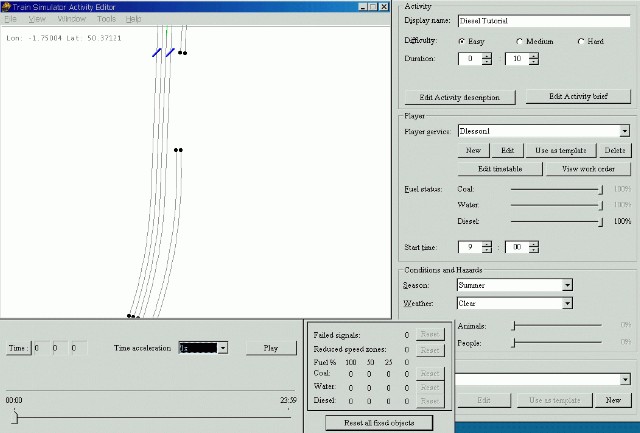Screen dimensions: 640x433
Task: Open the File menu
Action: click(11, 19)
